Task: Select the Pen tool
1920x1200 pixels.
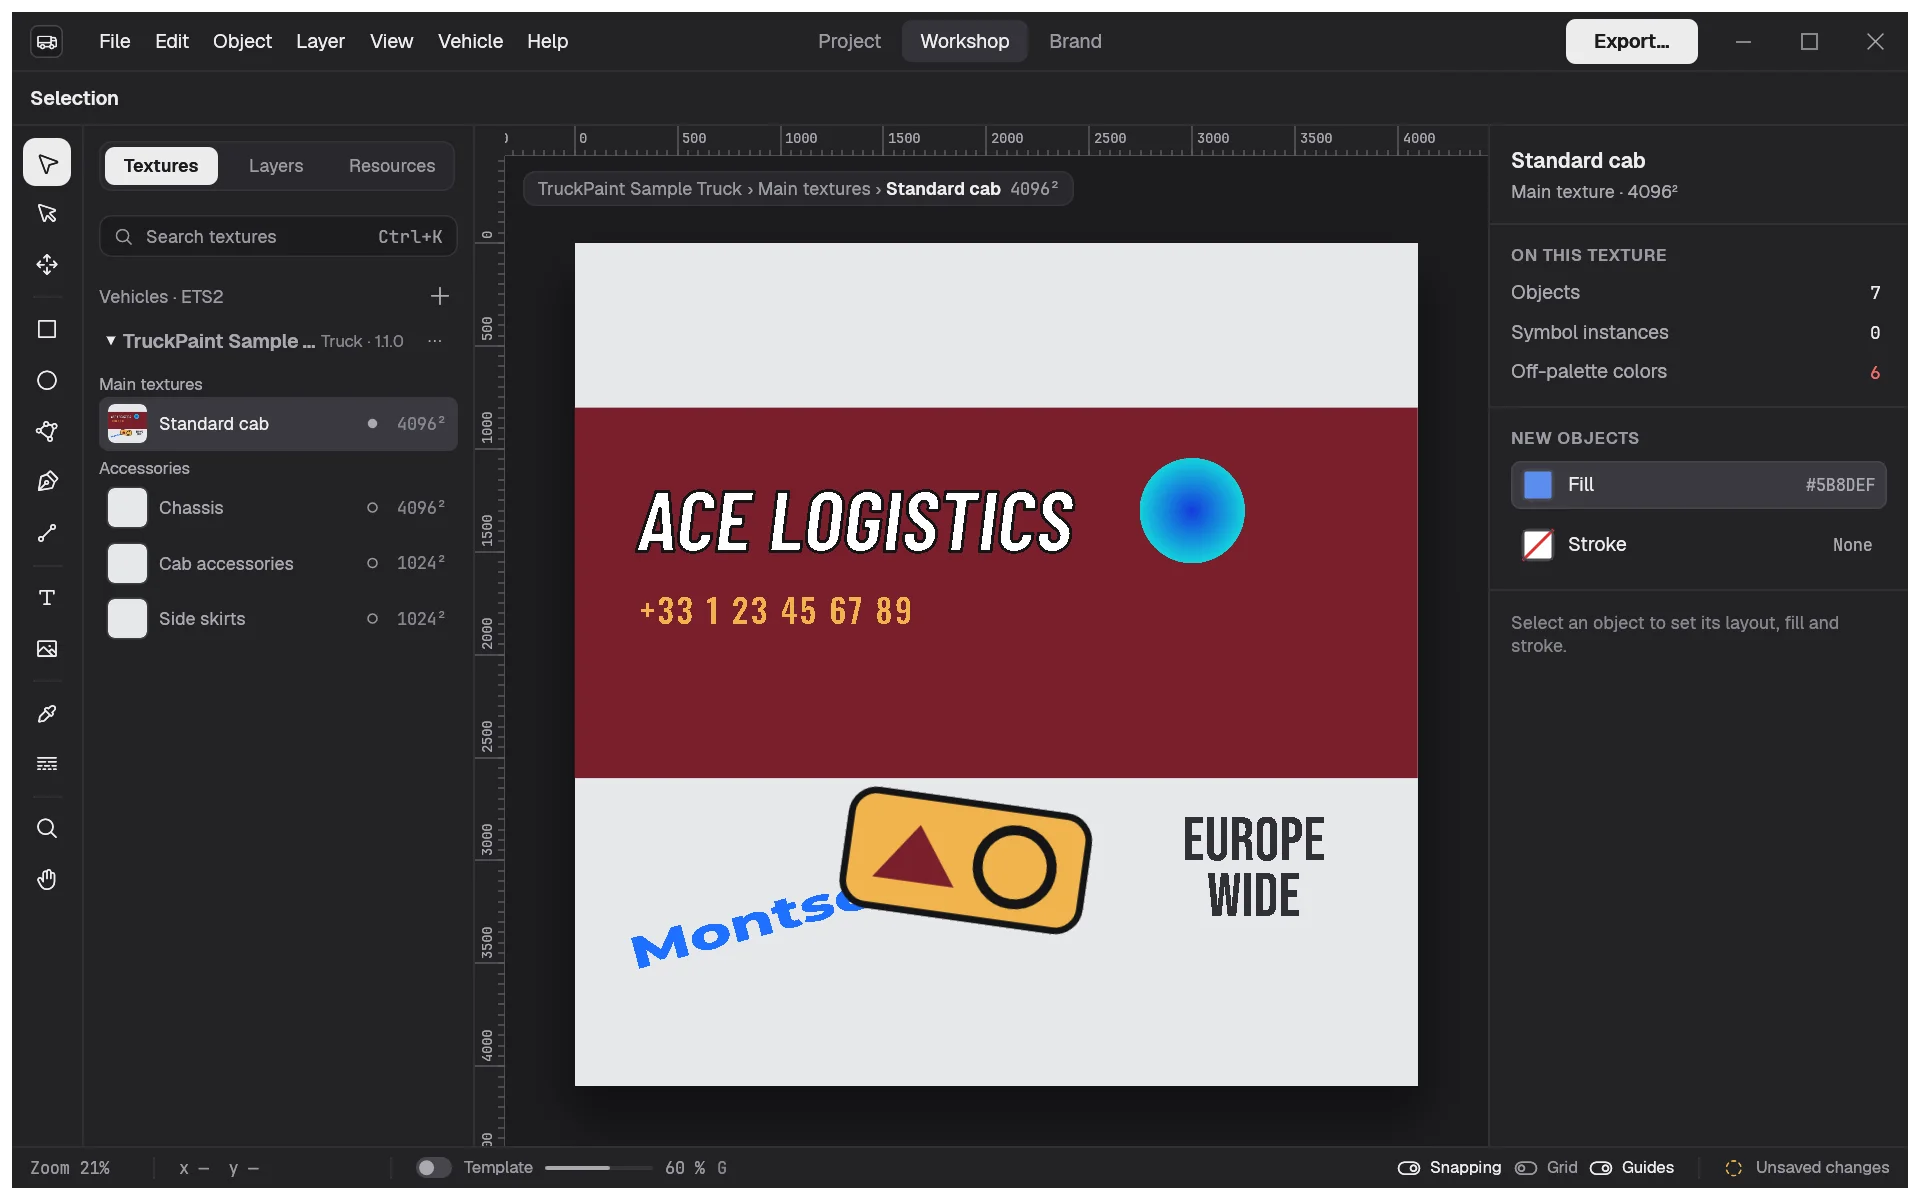Action: pos(47,482)
